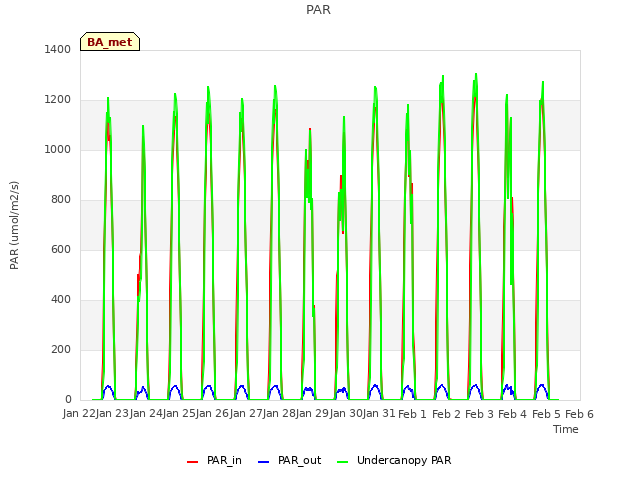The image size is (640, 480).
Task: Click the Jan 26 x-axis tick label
Action: [x=212, y=413]
